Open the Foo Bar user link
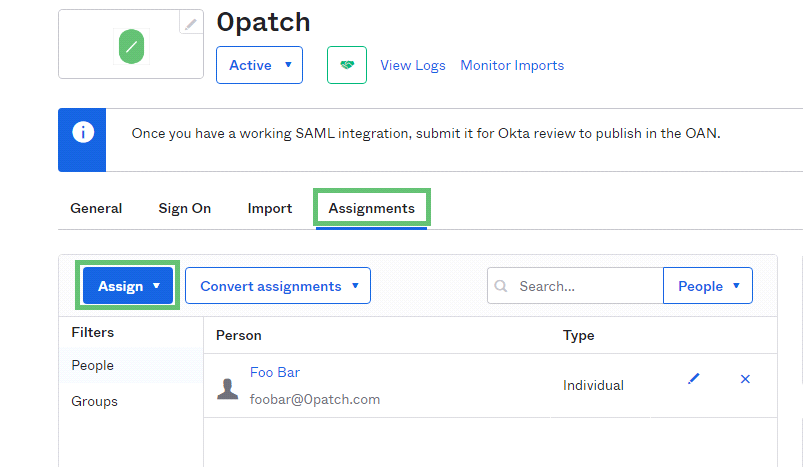The image size is (803, 468). pos(274,372)
